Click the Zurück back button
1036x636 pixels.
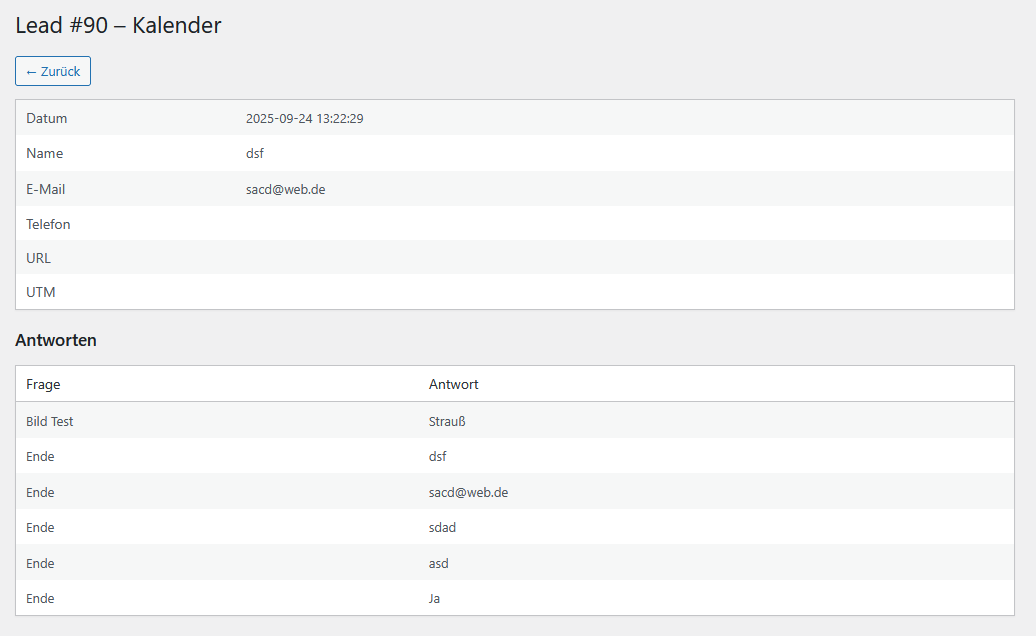pyautogui.click(x=53, y=71)
